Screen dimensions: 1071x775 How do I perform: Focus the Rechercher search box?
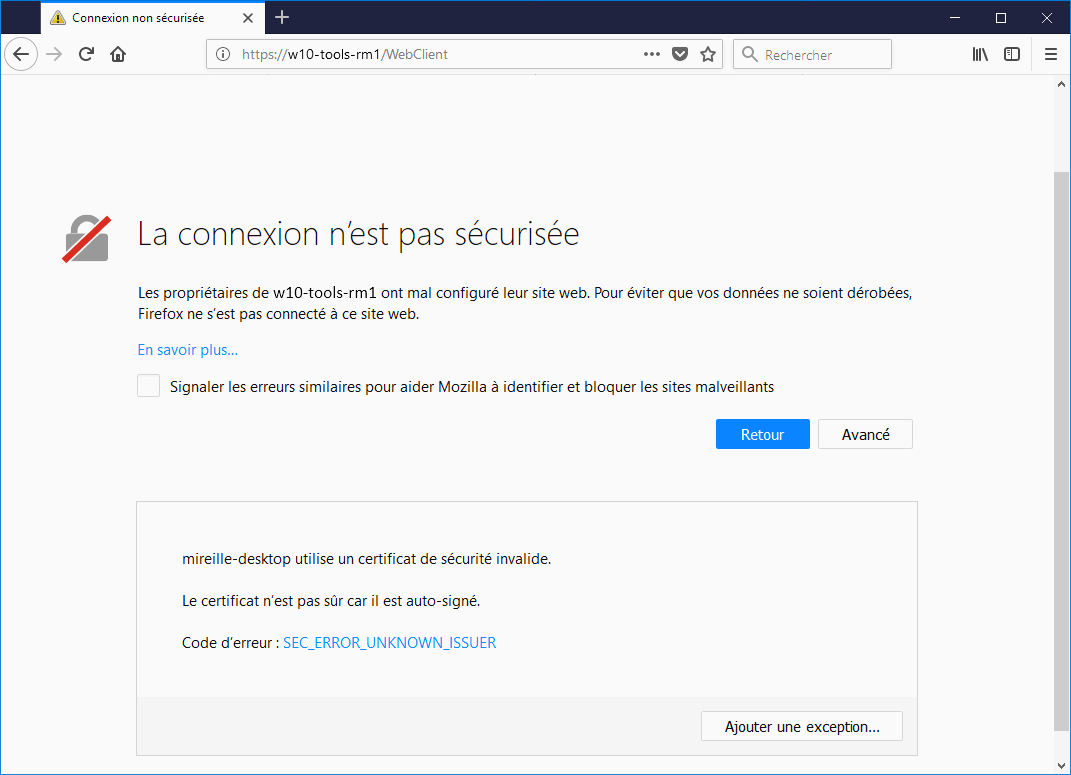pyautogui.click(x=812, y=54)
